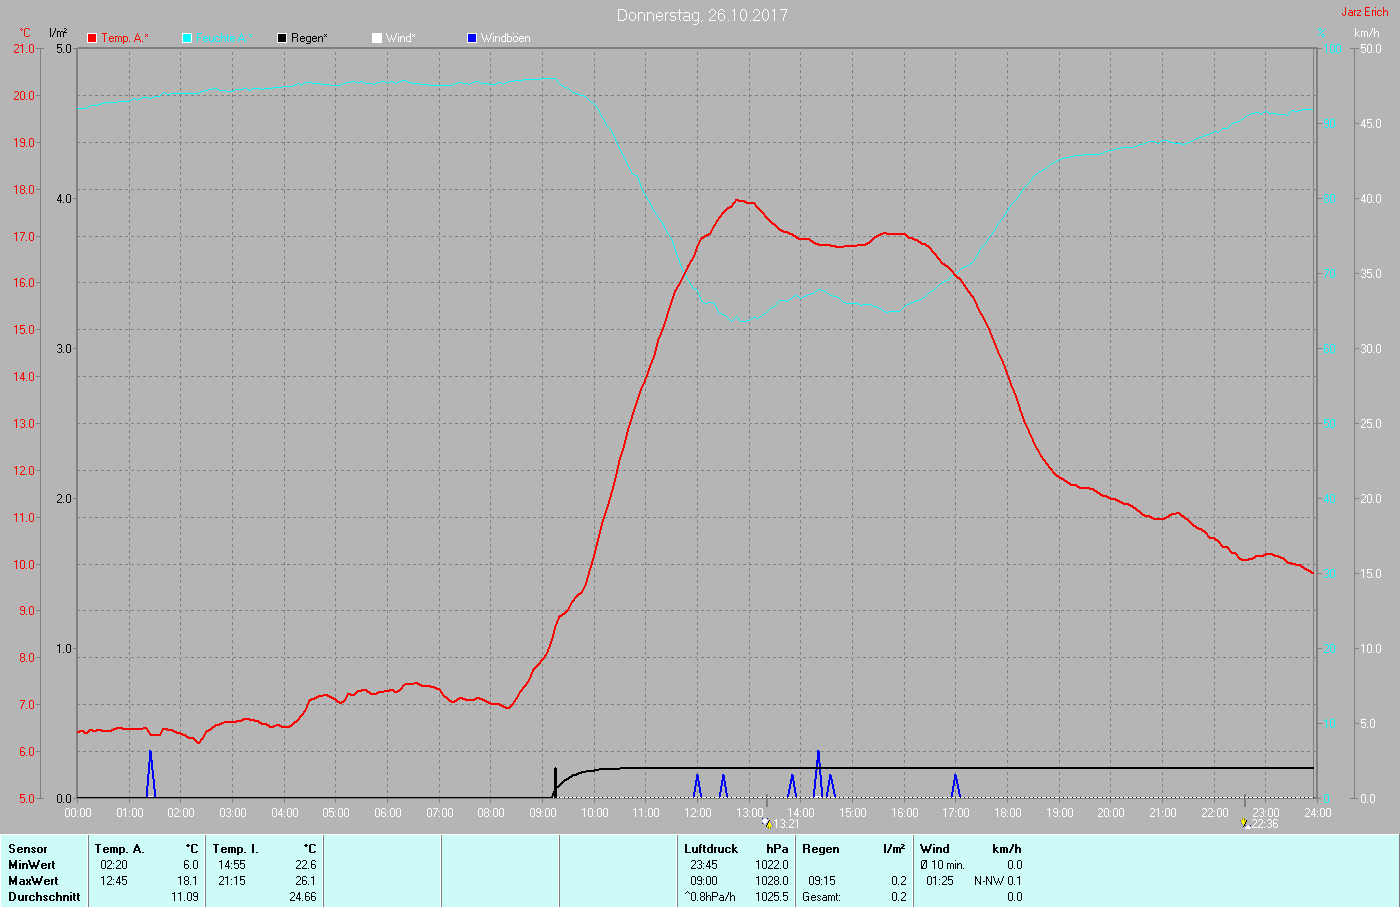The height and width of the screenshot is (907, 1400).
Task: Click the wind direction N-NW 0.1 entry
Action: pos(998,881)
